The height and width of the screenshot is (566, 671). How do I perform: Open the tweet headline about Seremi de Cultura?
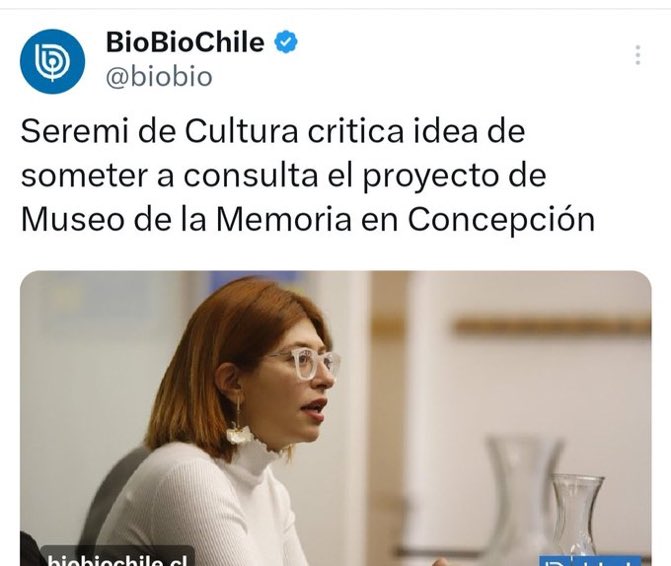point(308,175)
